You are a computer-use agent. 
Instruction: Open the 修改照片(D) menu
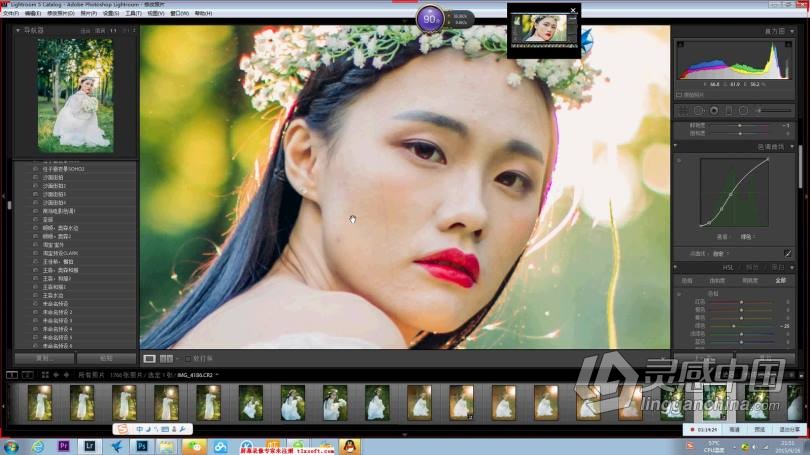(x=61, y=13)
